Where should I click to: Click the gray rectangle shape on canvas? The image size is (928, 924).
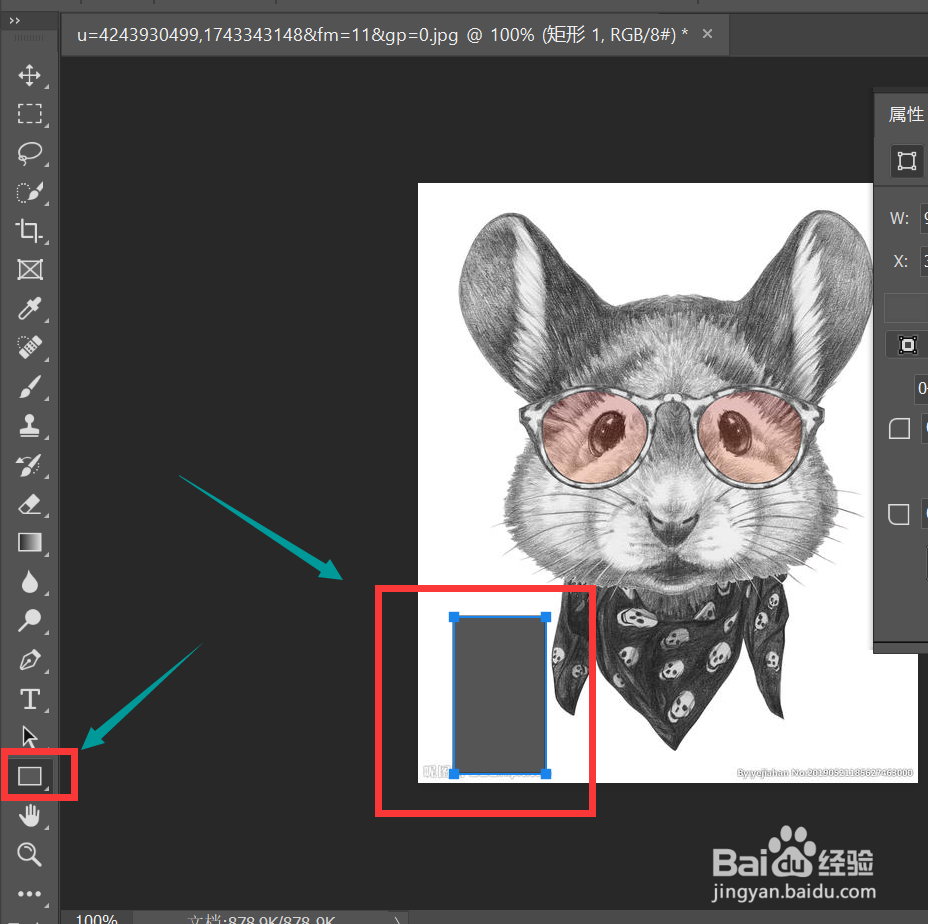tap(500, 695)
